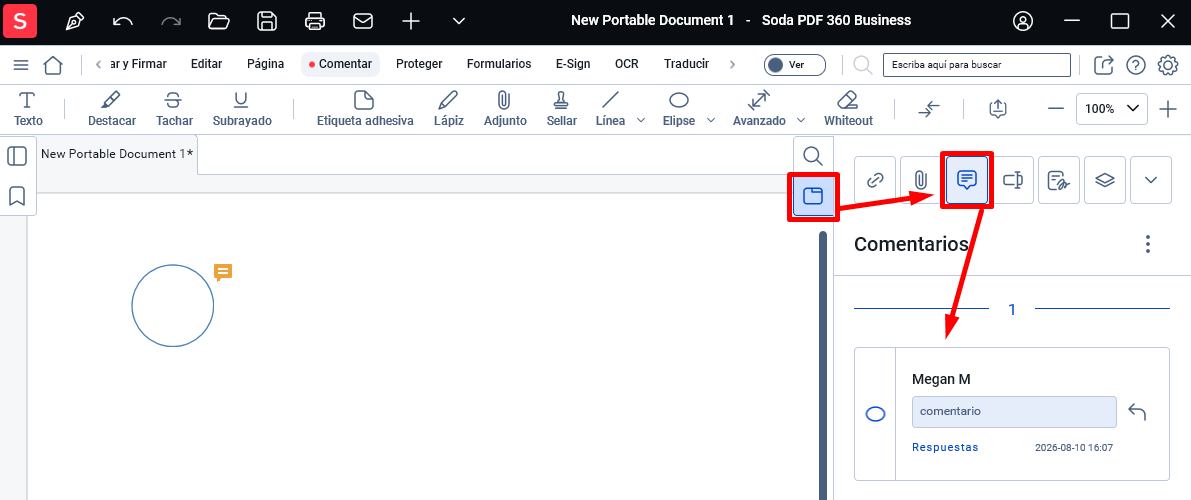Switch to the Proteger tab
The width and height of the screenshot is (1191, 500).
[x=419, y=64]
